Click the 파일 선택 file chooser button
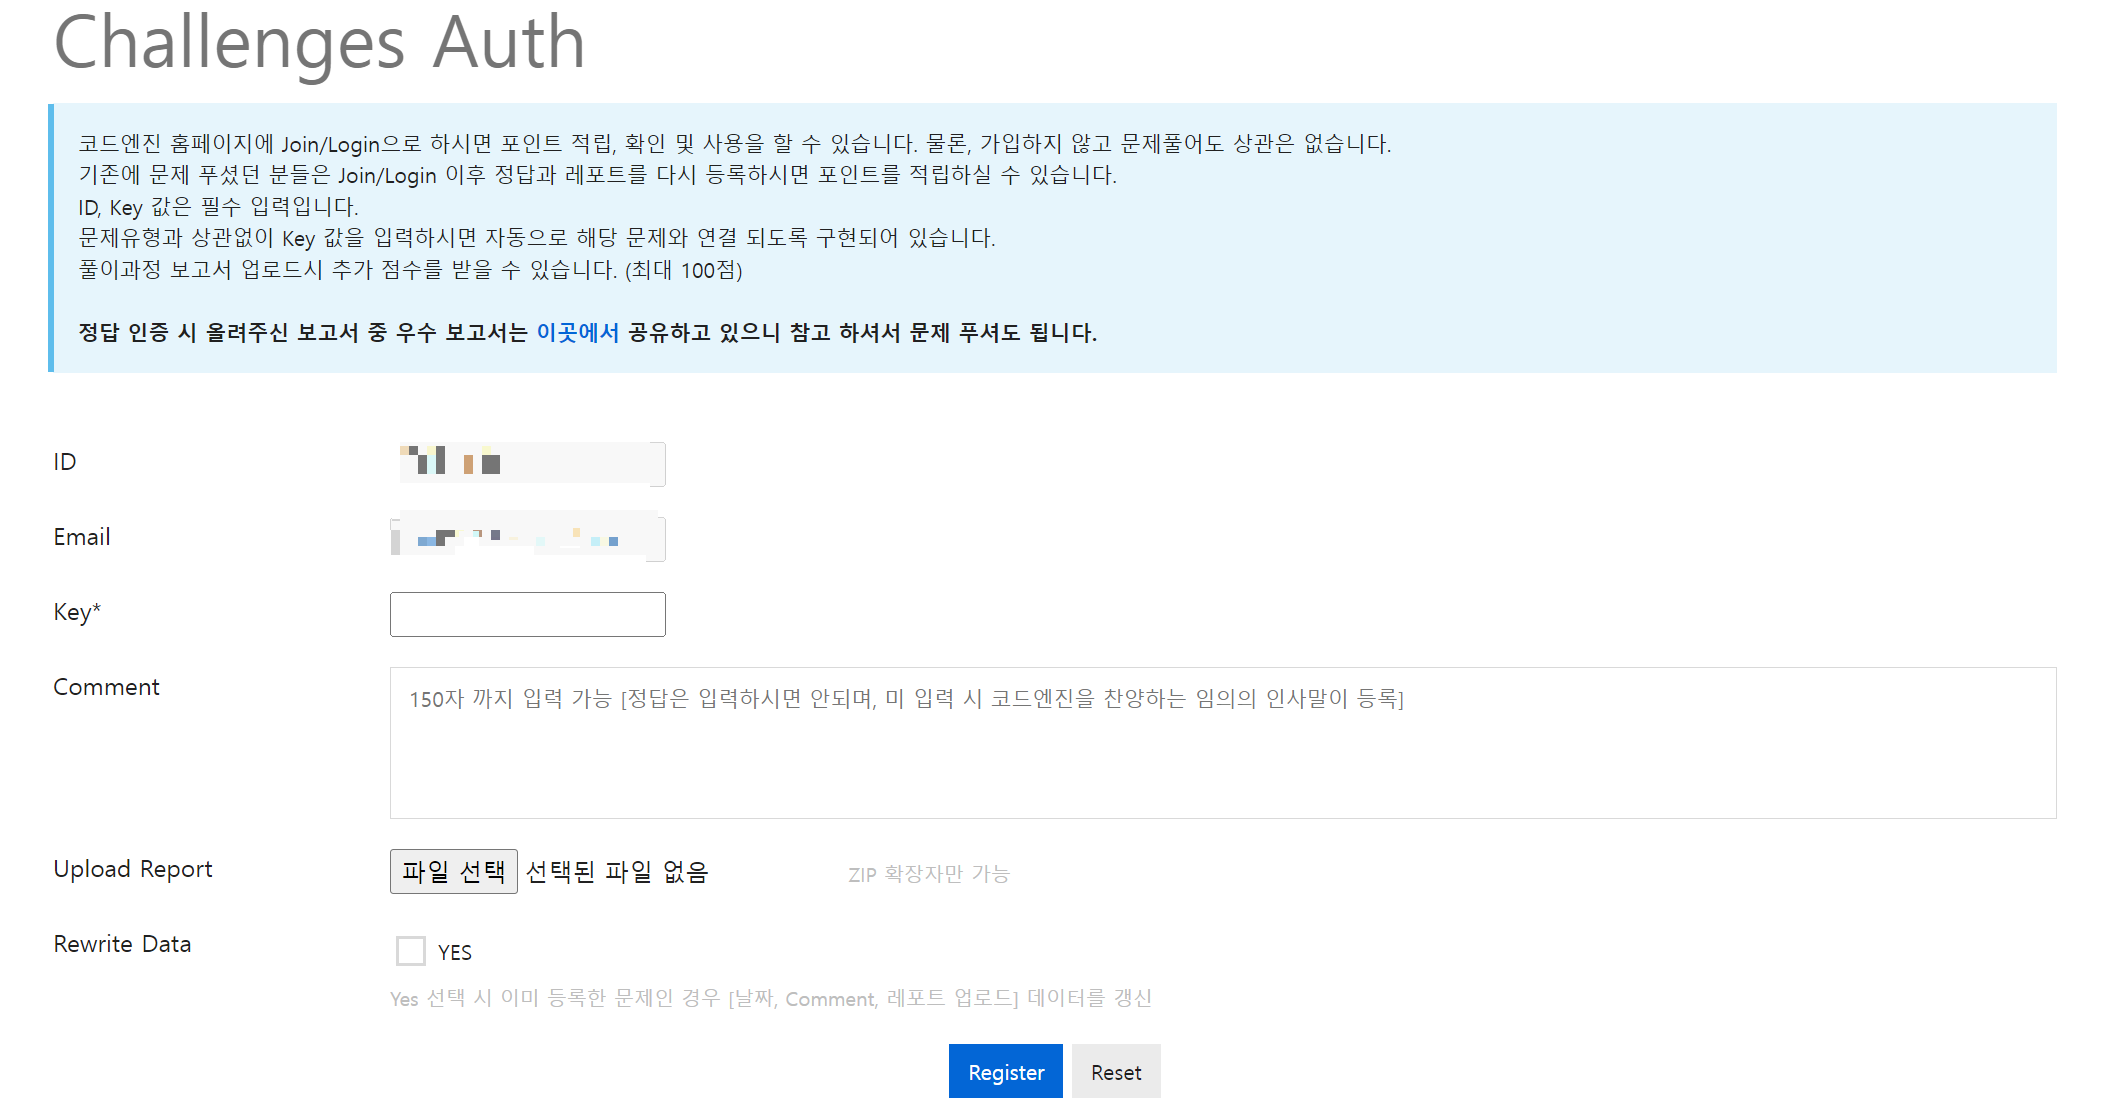Image resolution: width=2123 pixels, height=1119 pixels. pyautogui.click(x=453, y=871)
